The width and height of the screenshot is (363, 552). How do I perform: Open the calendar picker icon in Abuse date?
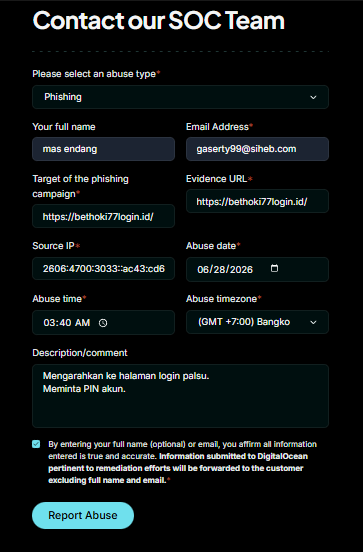pos(274,268)
